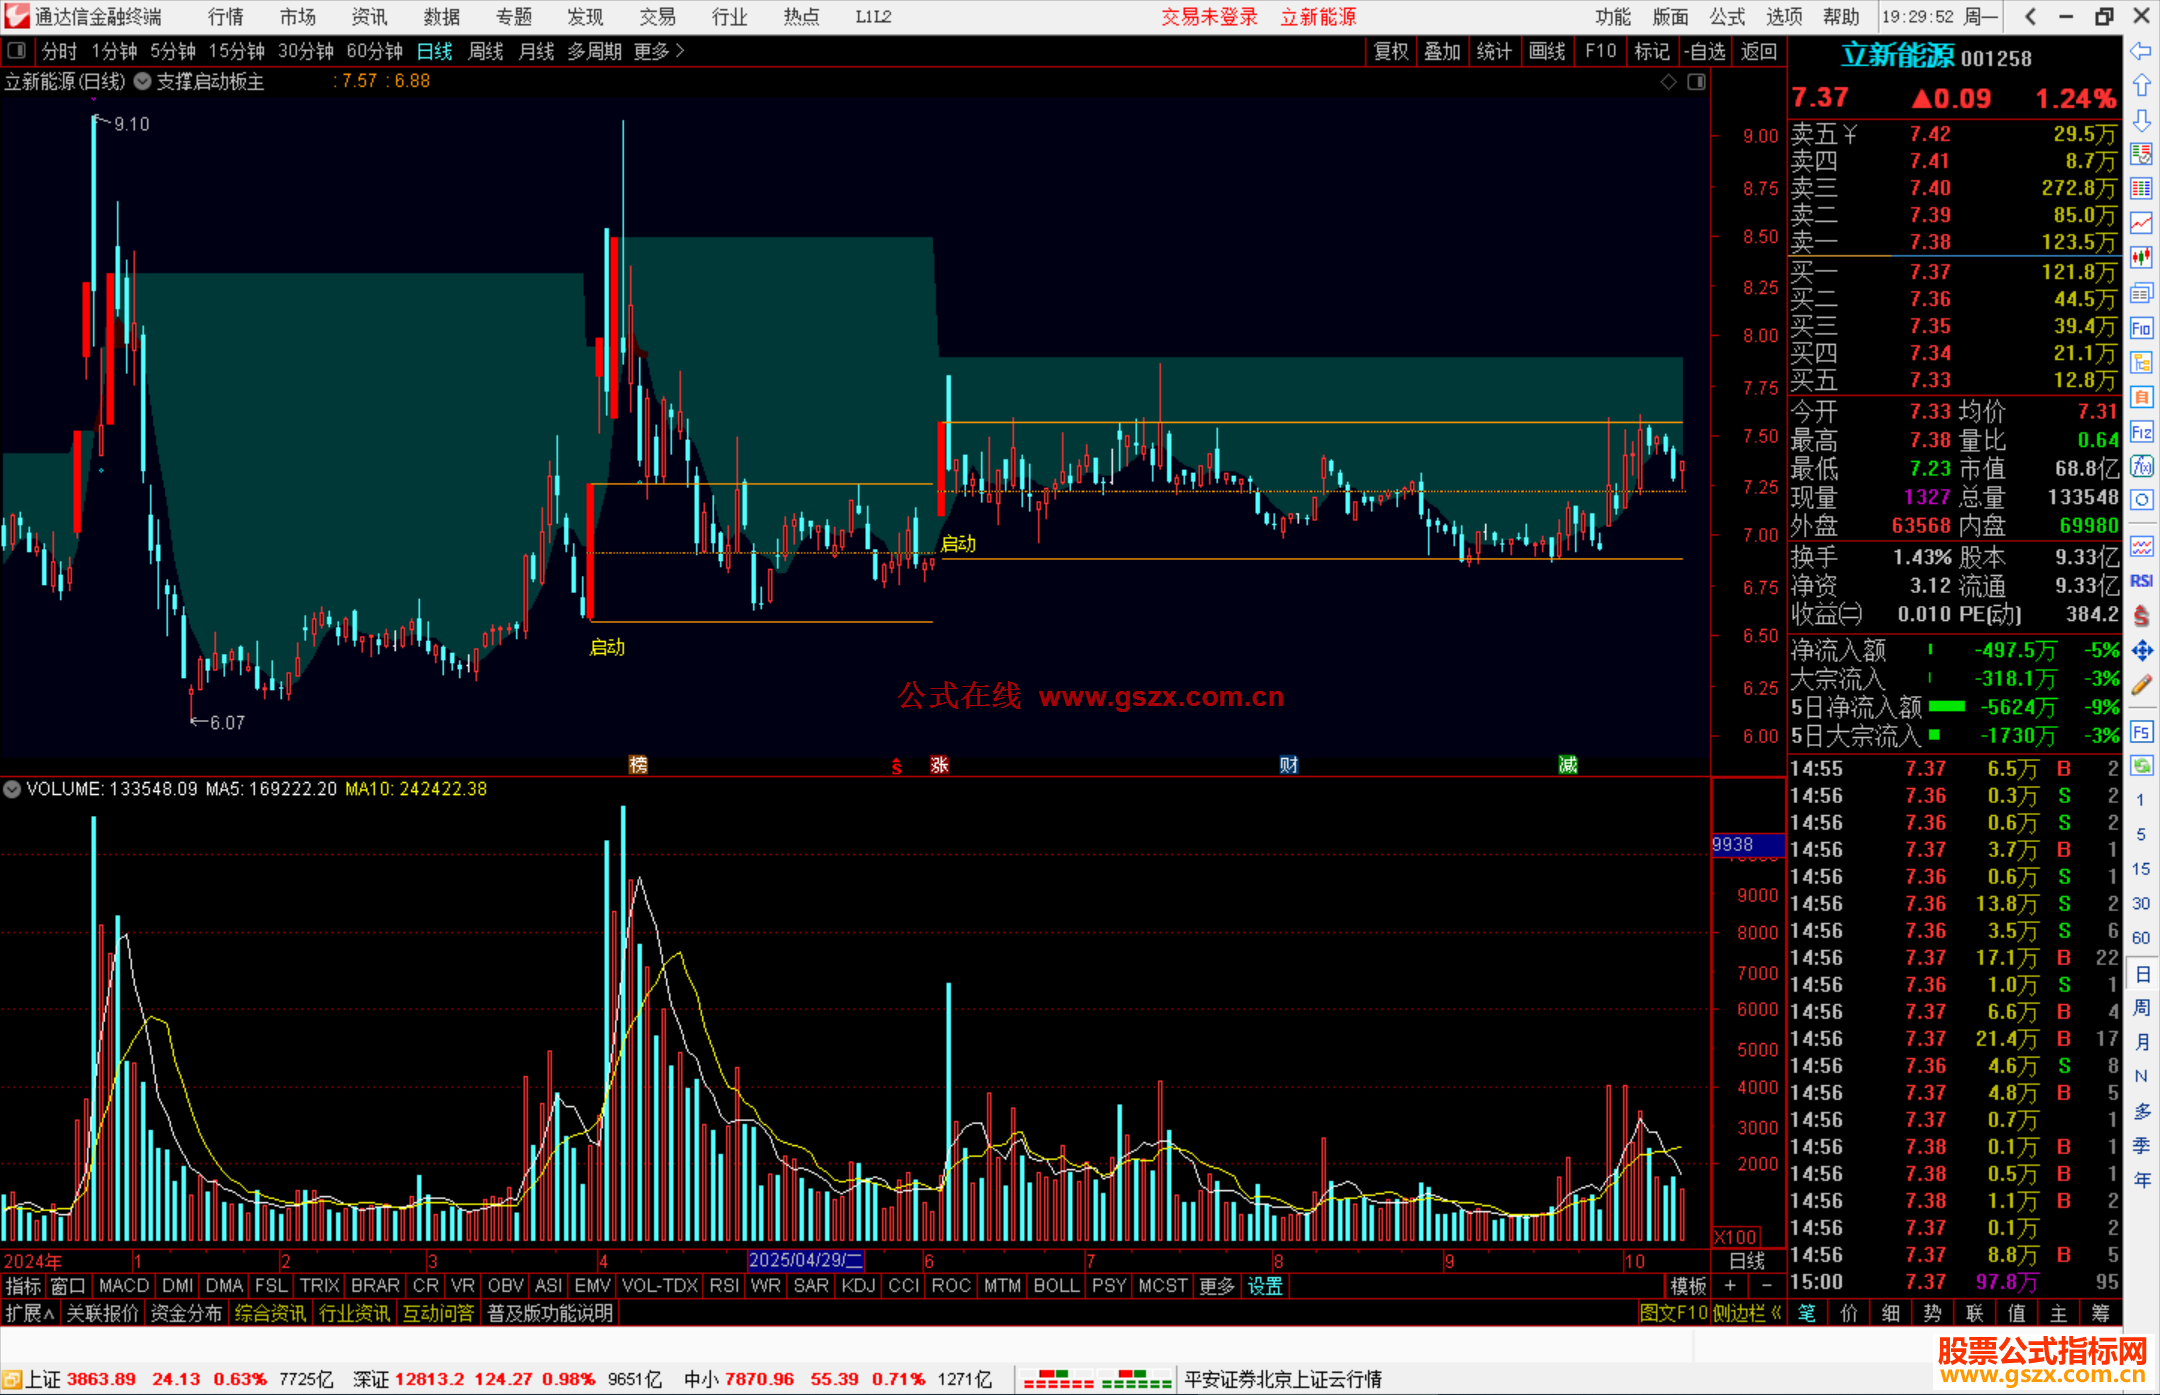Click the 复权 button
The height and width of the screenshot is (1395, 2160).
(1390, 51)
